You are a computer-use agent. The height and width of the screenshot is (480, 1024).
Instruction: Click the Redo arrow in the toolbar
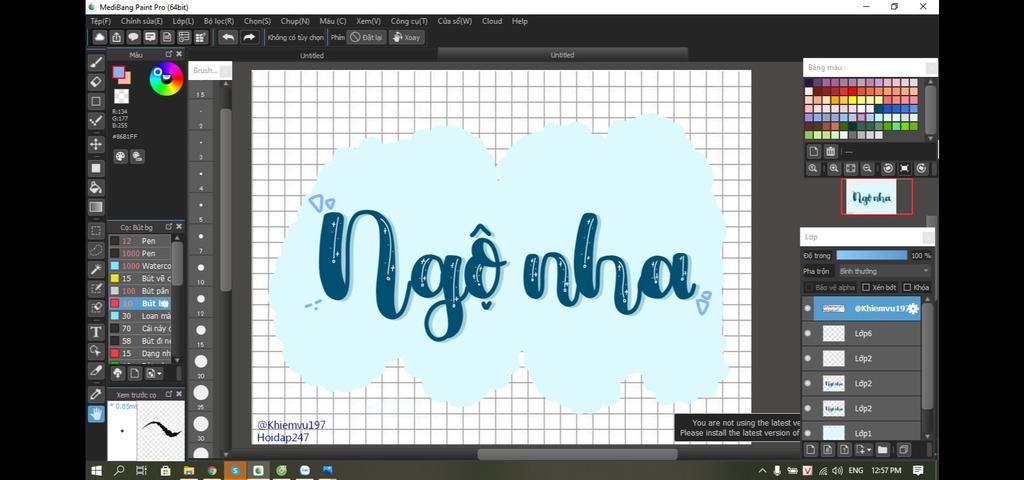(249, 37)
